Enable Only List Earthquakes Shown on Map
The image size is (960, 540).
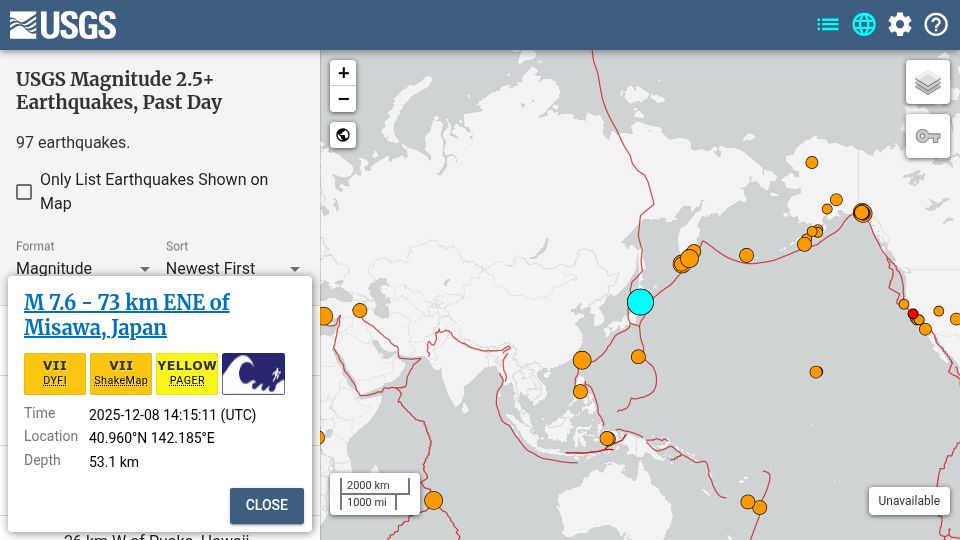pyautogui.click(x=24, y=192)
